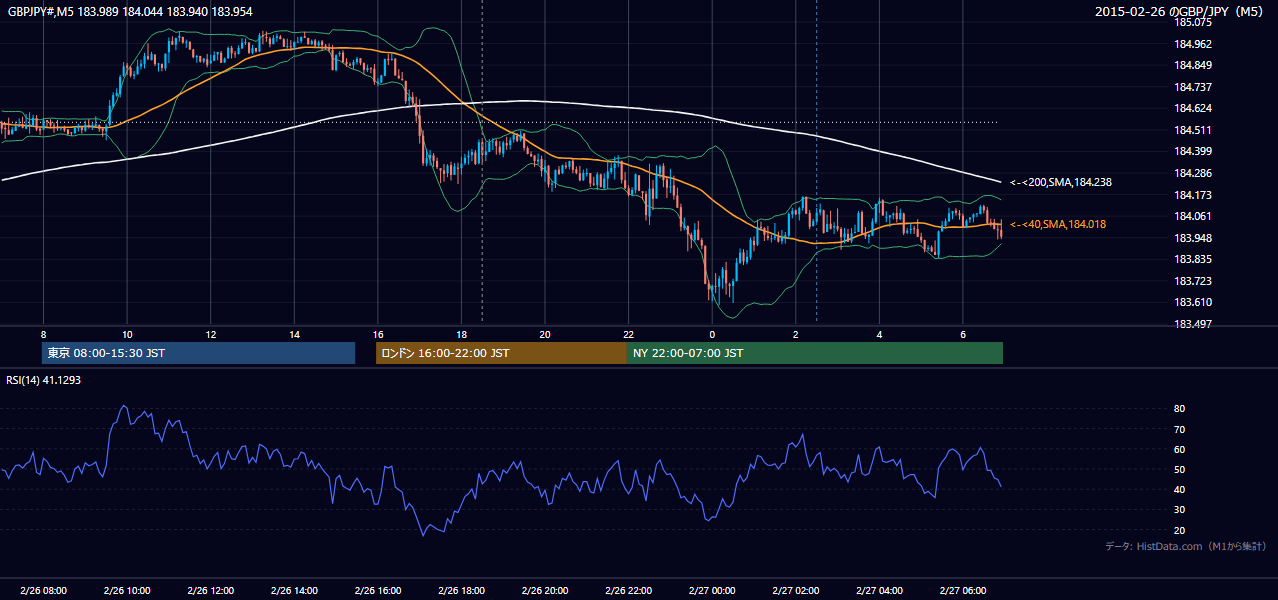1278x600 pixels.
Task: Click price axis value 184.737
Action: pos(1193,87)
